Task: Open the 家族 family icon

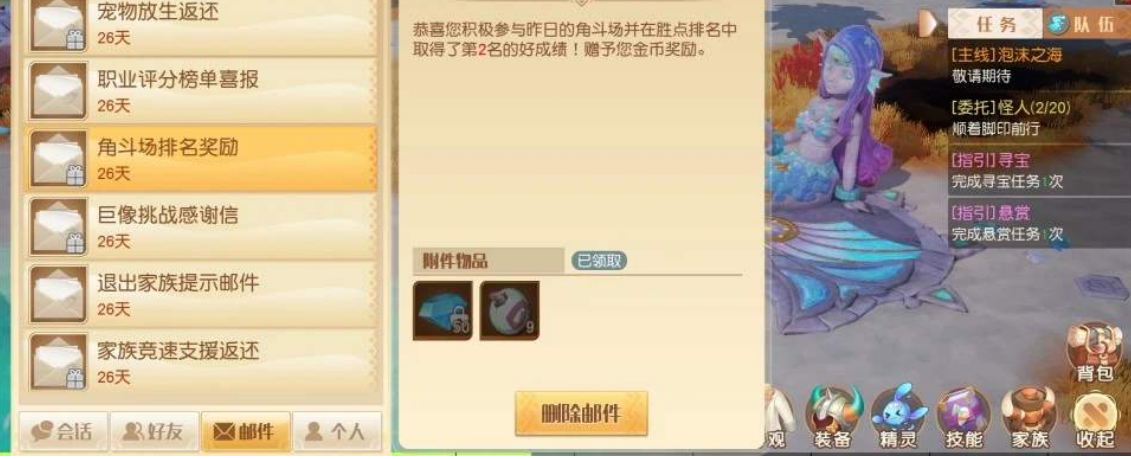Action: 1029,419
